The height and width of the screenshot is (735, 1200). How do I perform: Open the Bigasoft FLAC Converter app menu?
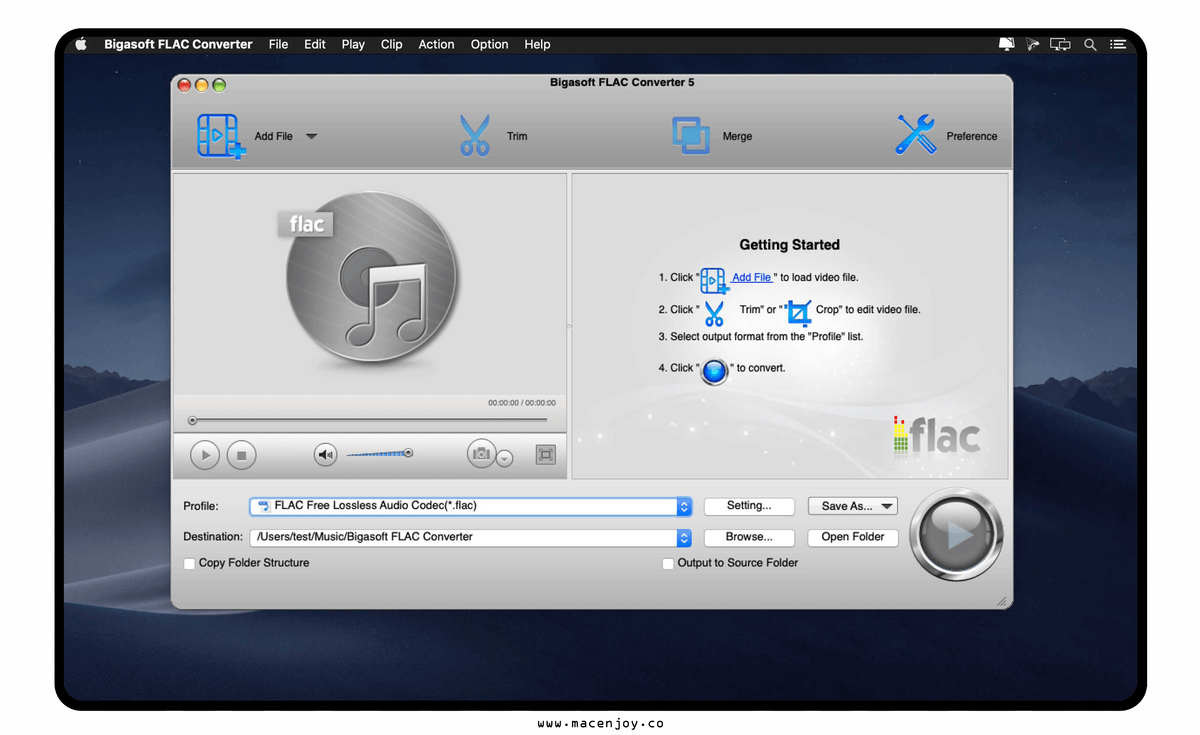pos(178,44)
